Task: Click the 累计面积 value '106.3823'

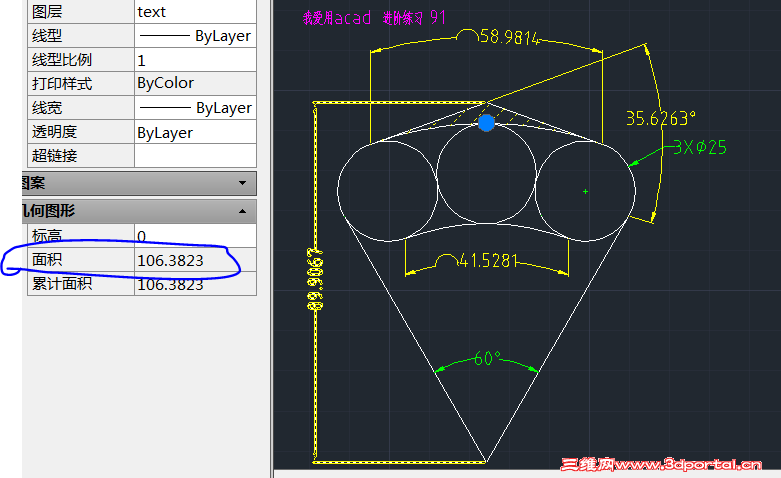Action: [170, 284]
